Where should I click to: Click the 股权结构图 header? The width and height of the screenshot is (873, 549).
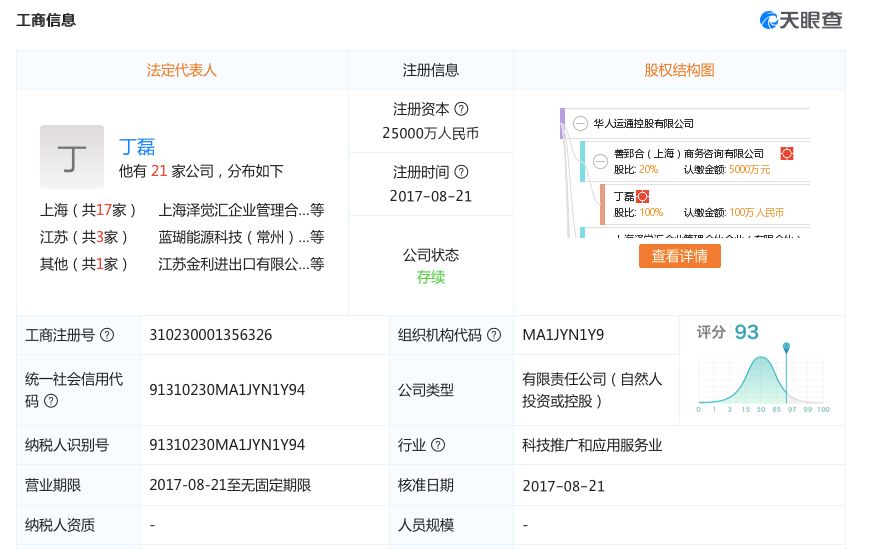click(679, 70)
